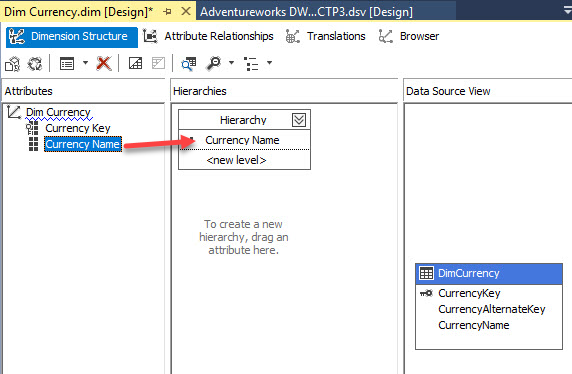Screen dimensions: 572x374
Task: Open the document tabs overflow dropdown
Action: (568, 11)
